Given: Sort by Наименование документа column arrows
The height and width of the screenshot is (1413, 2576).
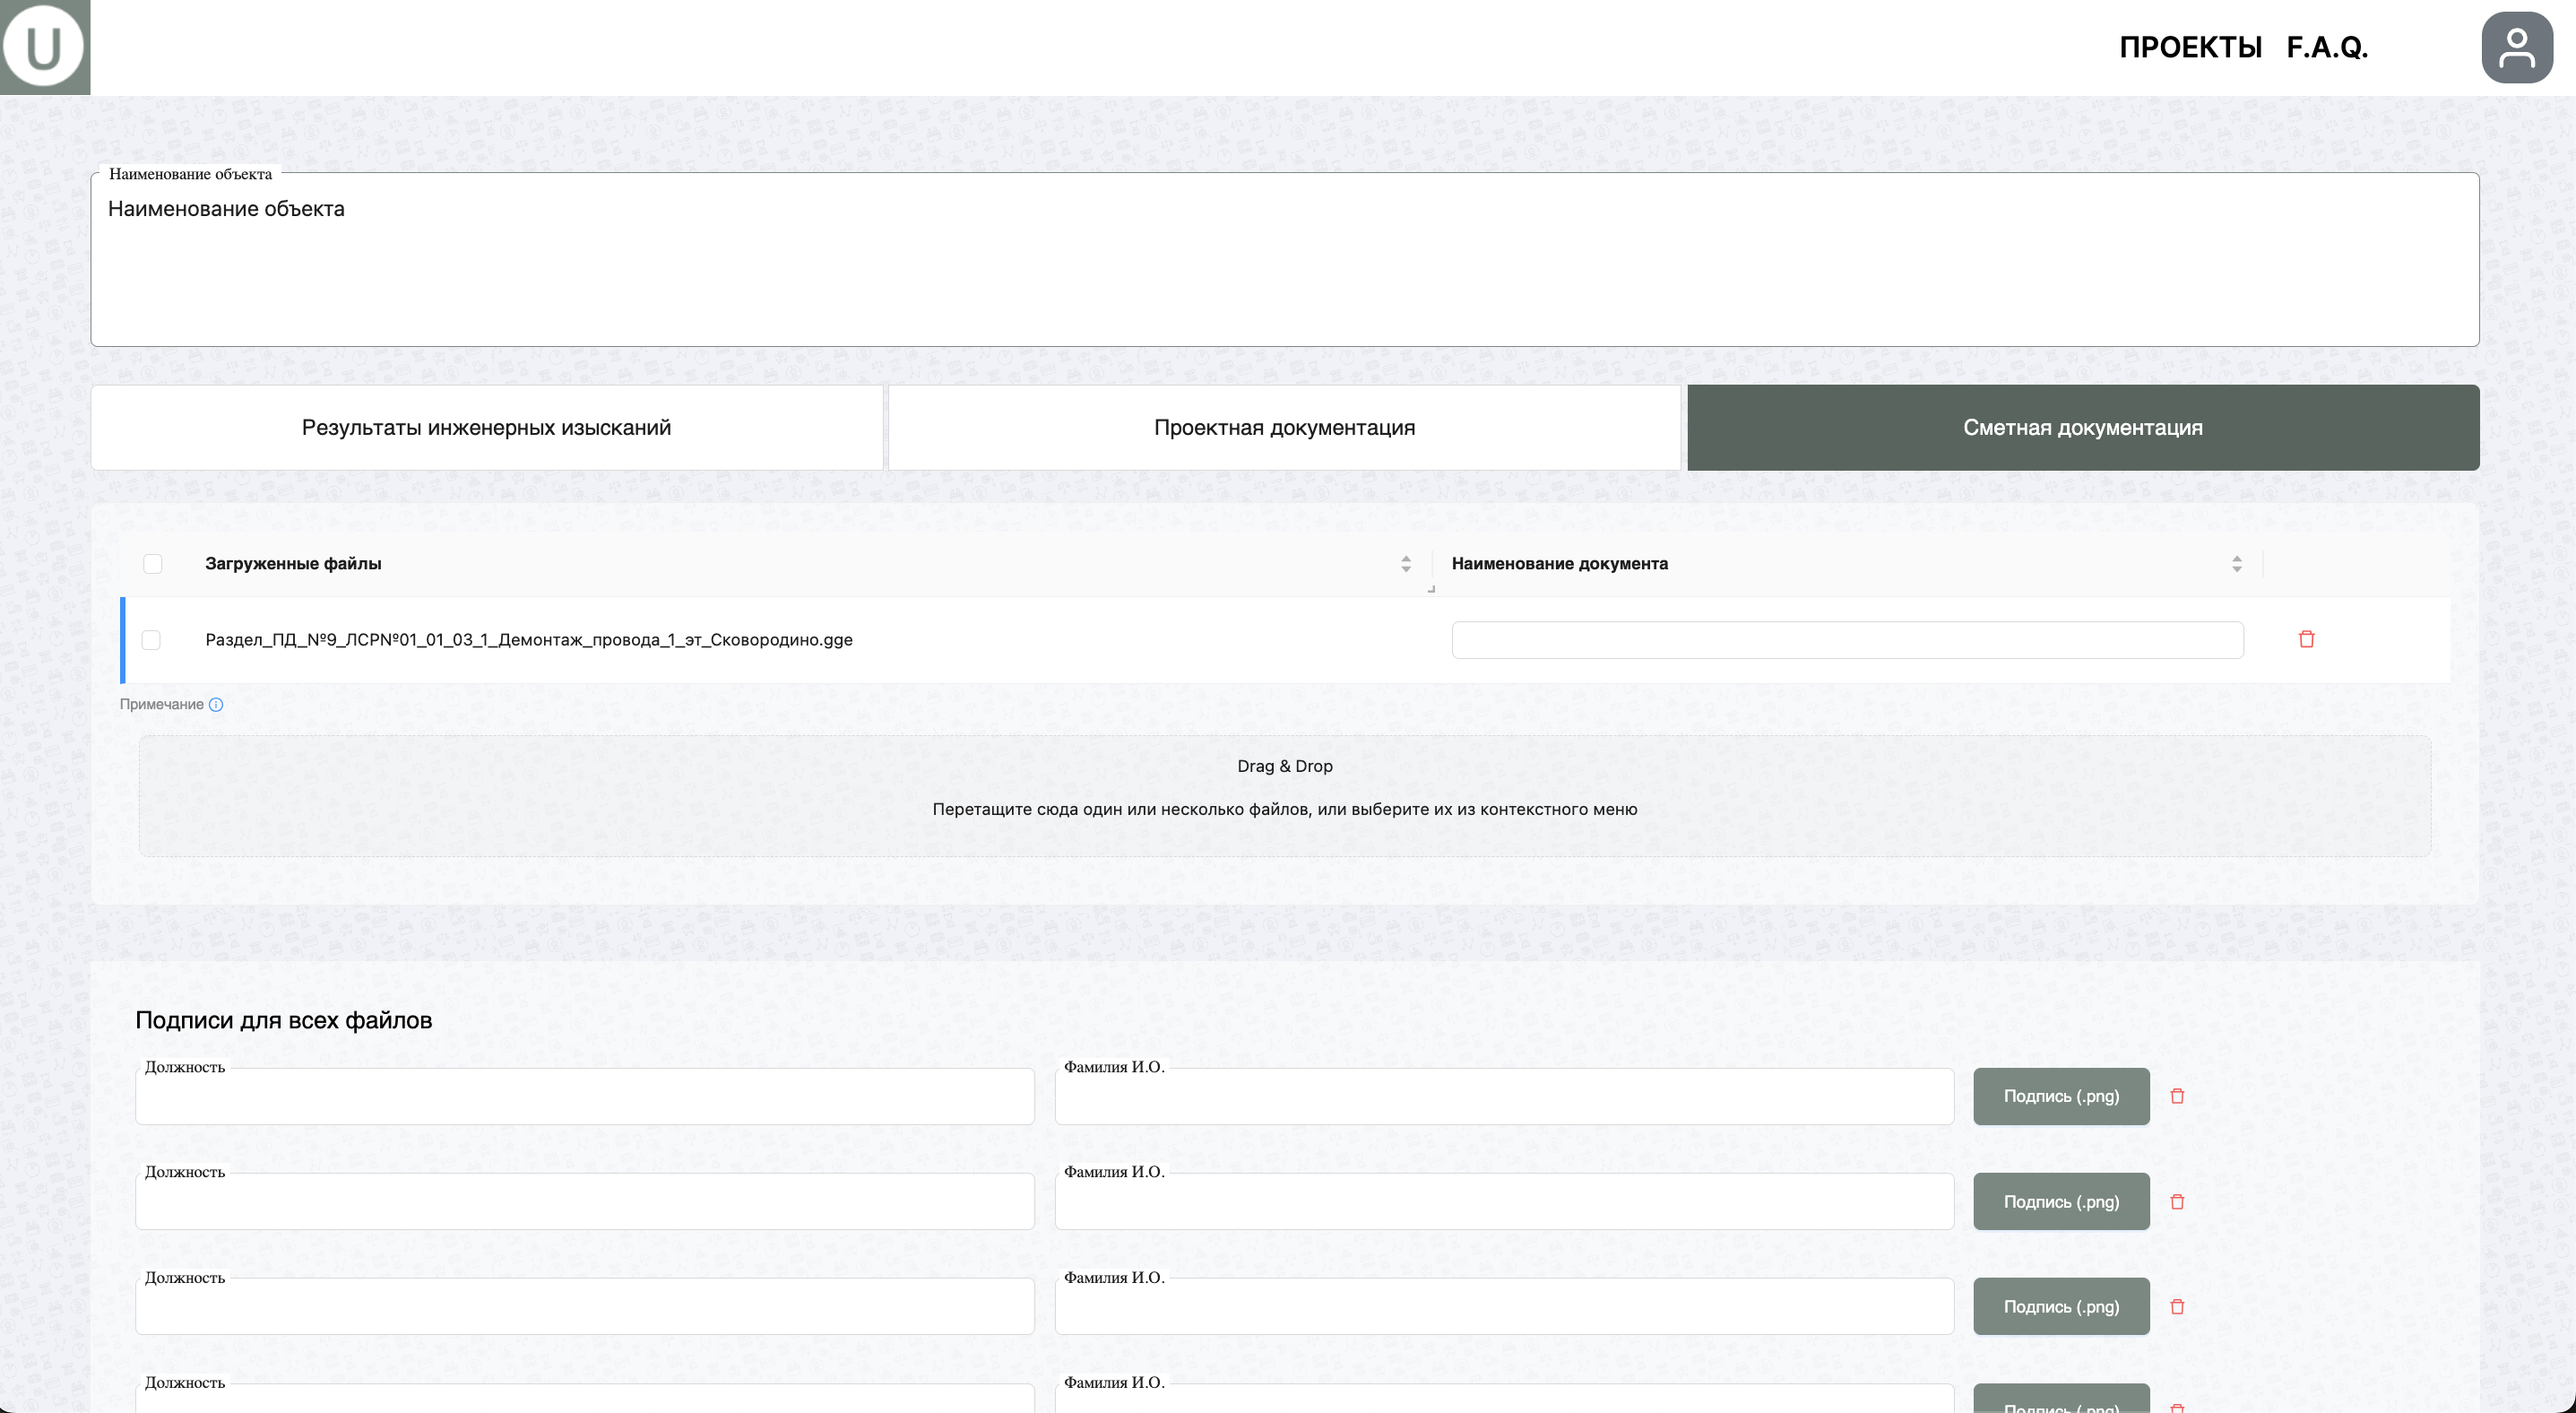Looking at the screenshot, I should (2236, 564).
